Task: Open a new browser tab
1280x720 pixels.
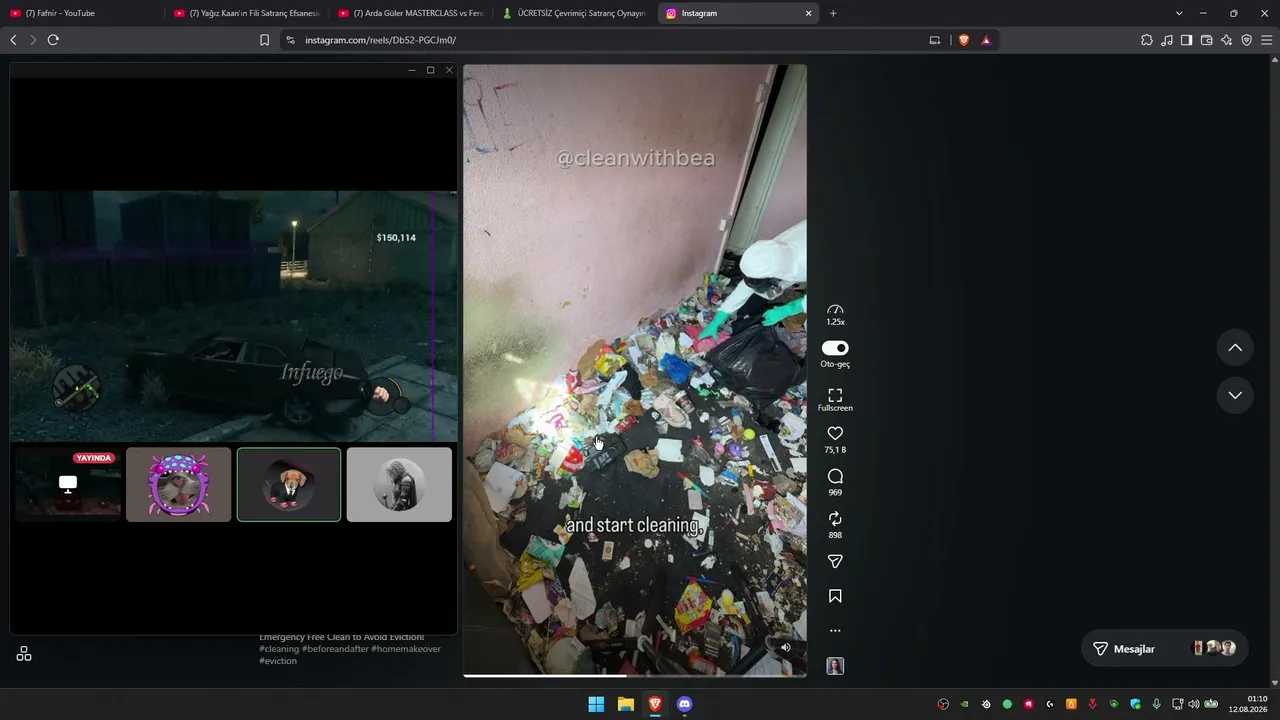Action: point(833,13)
